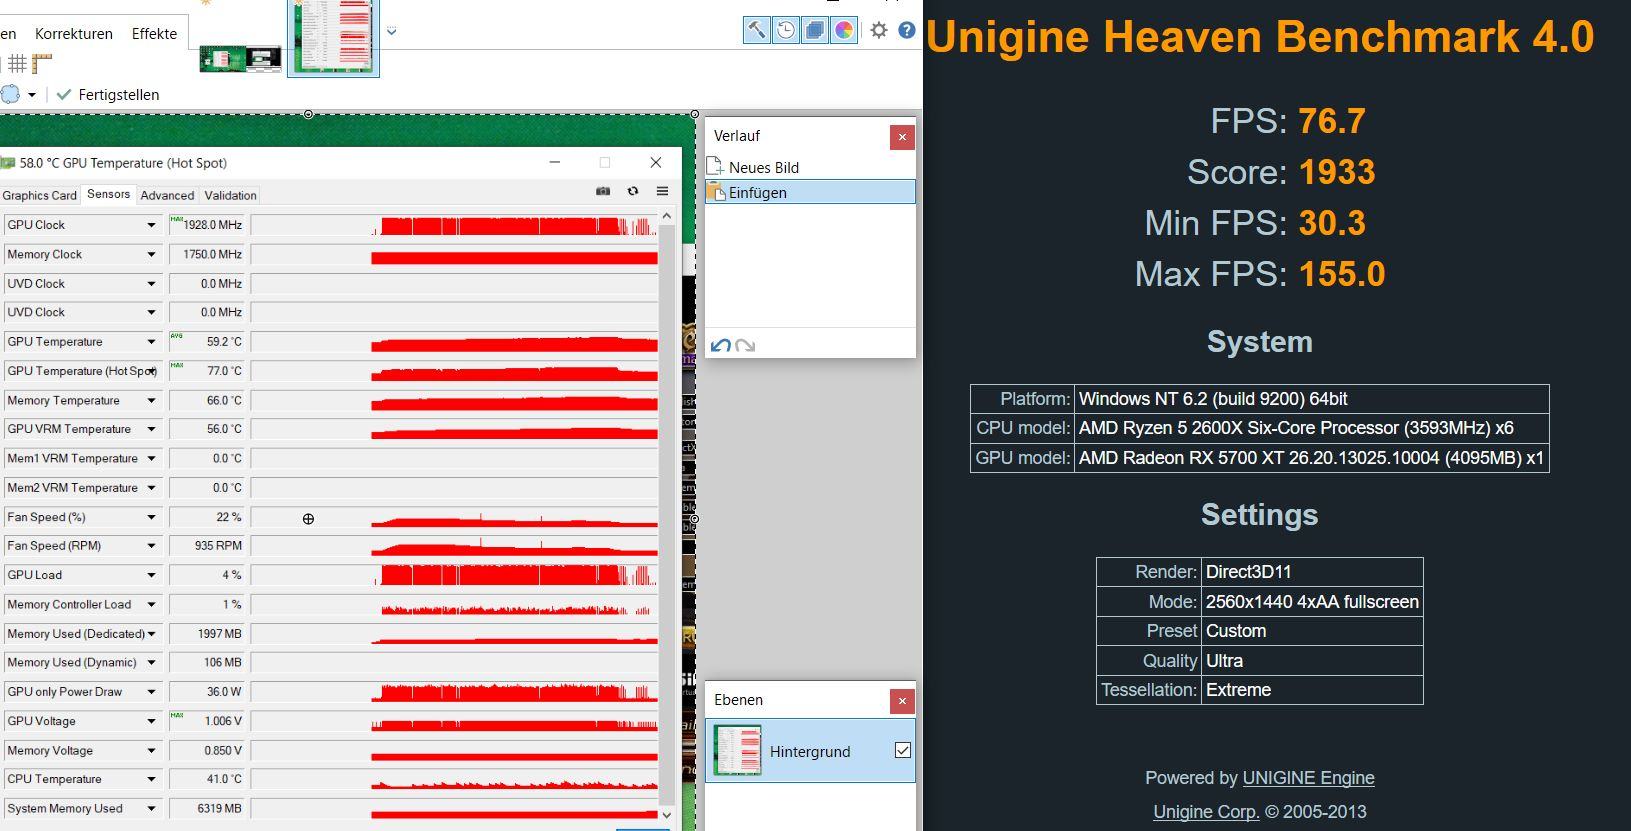Screen dimensions: 1631x831
Task: Click the scroll up arrow in GPU-Z
Action: pyautogui.click(x=667, y=216)
